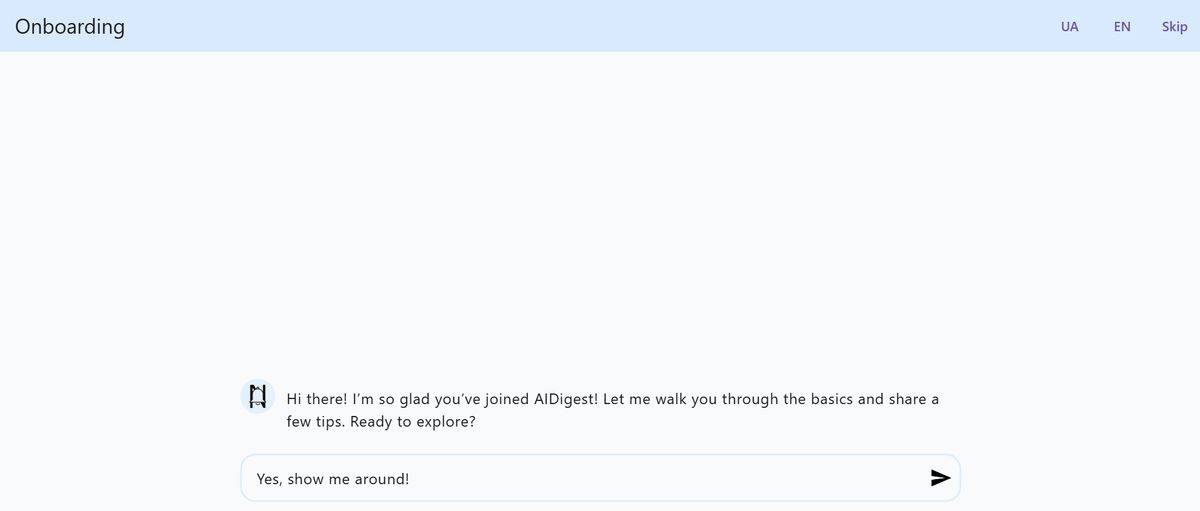
Task: Select the EN option in the header
Action: coord(1122,27)
